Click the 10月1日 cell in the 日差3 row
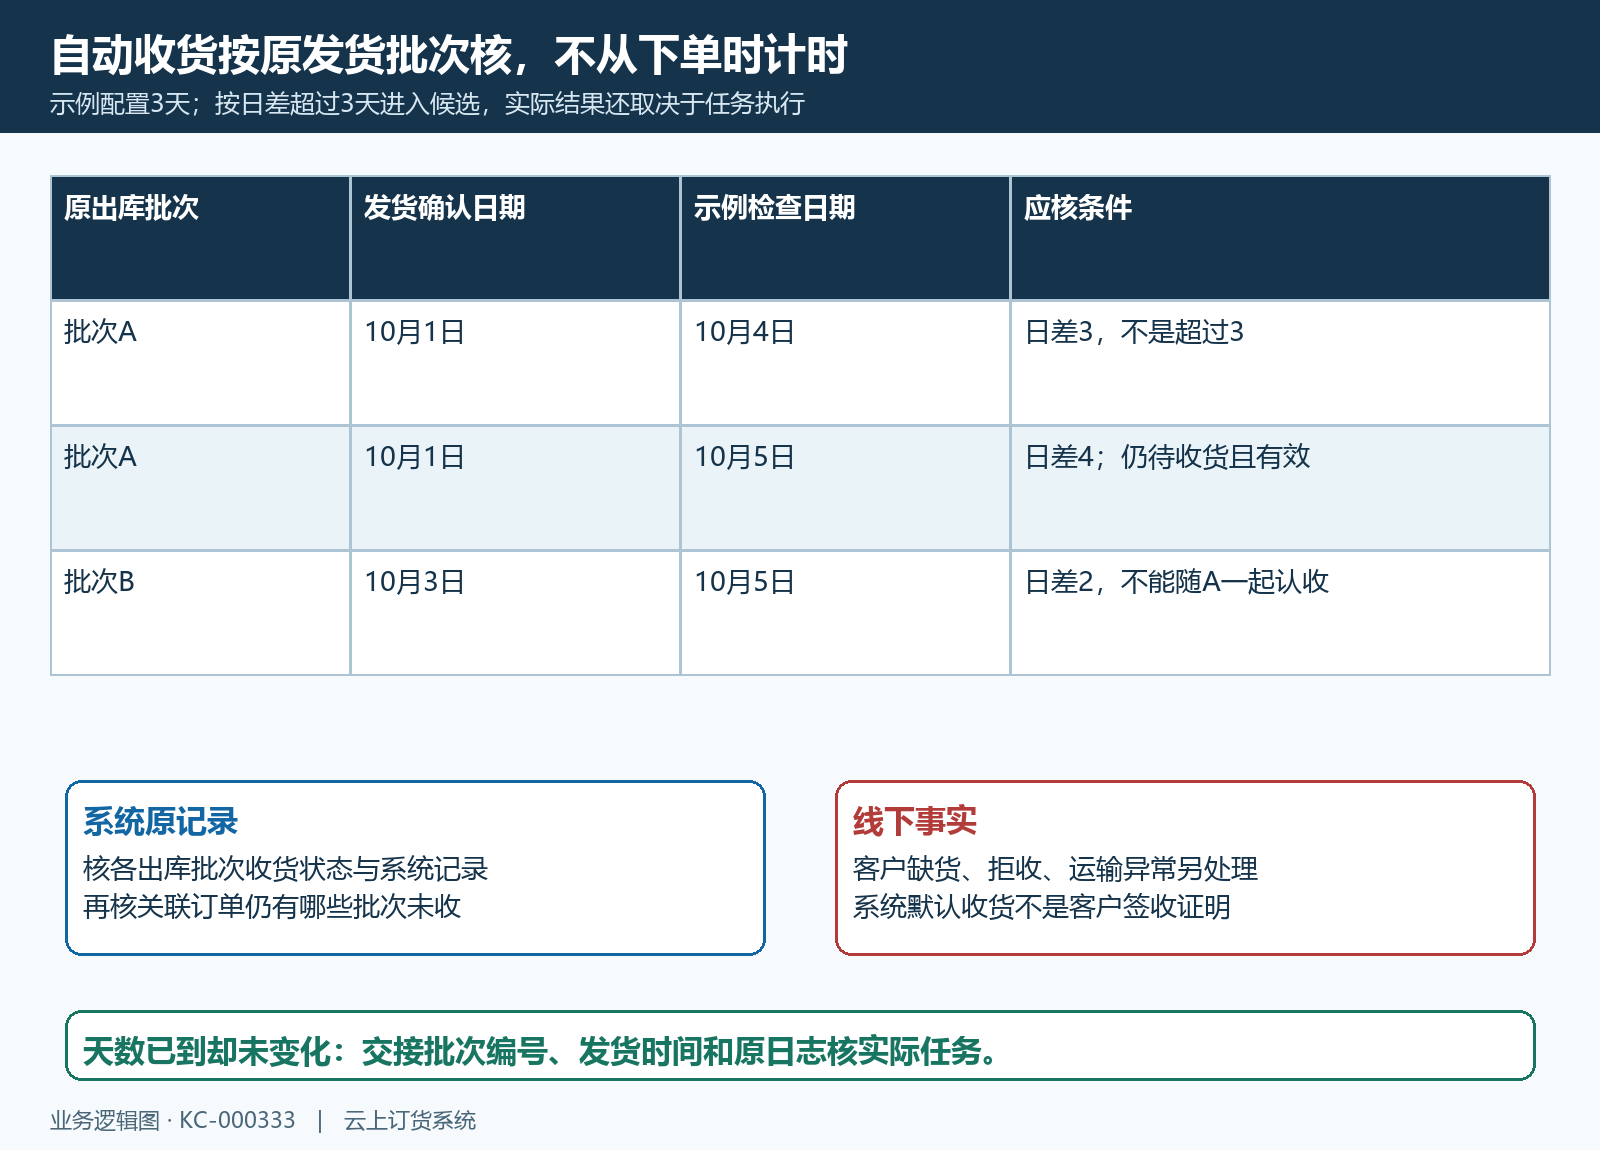 tap(515, 363)
